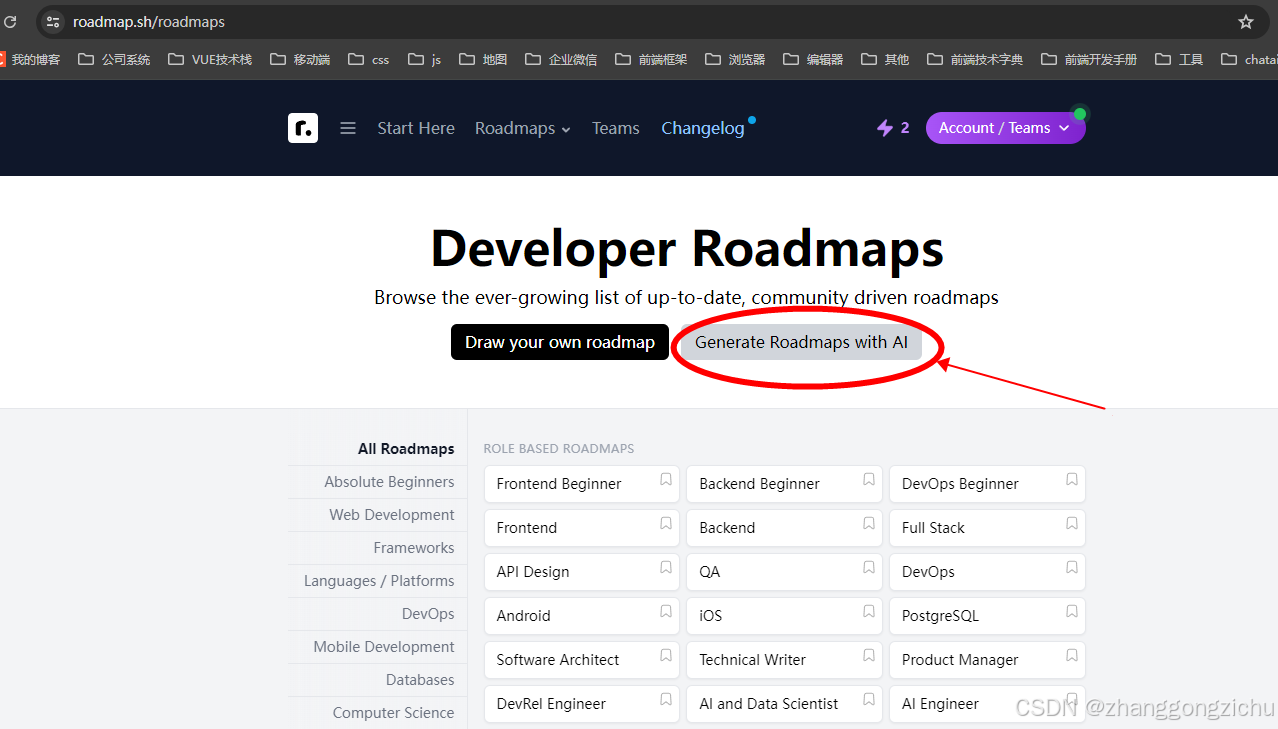This screenshot has height=729, width=1278.
Task: Open the 我的博客 bookmark
Action: click(29, 59)
